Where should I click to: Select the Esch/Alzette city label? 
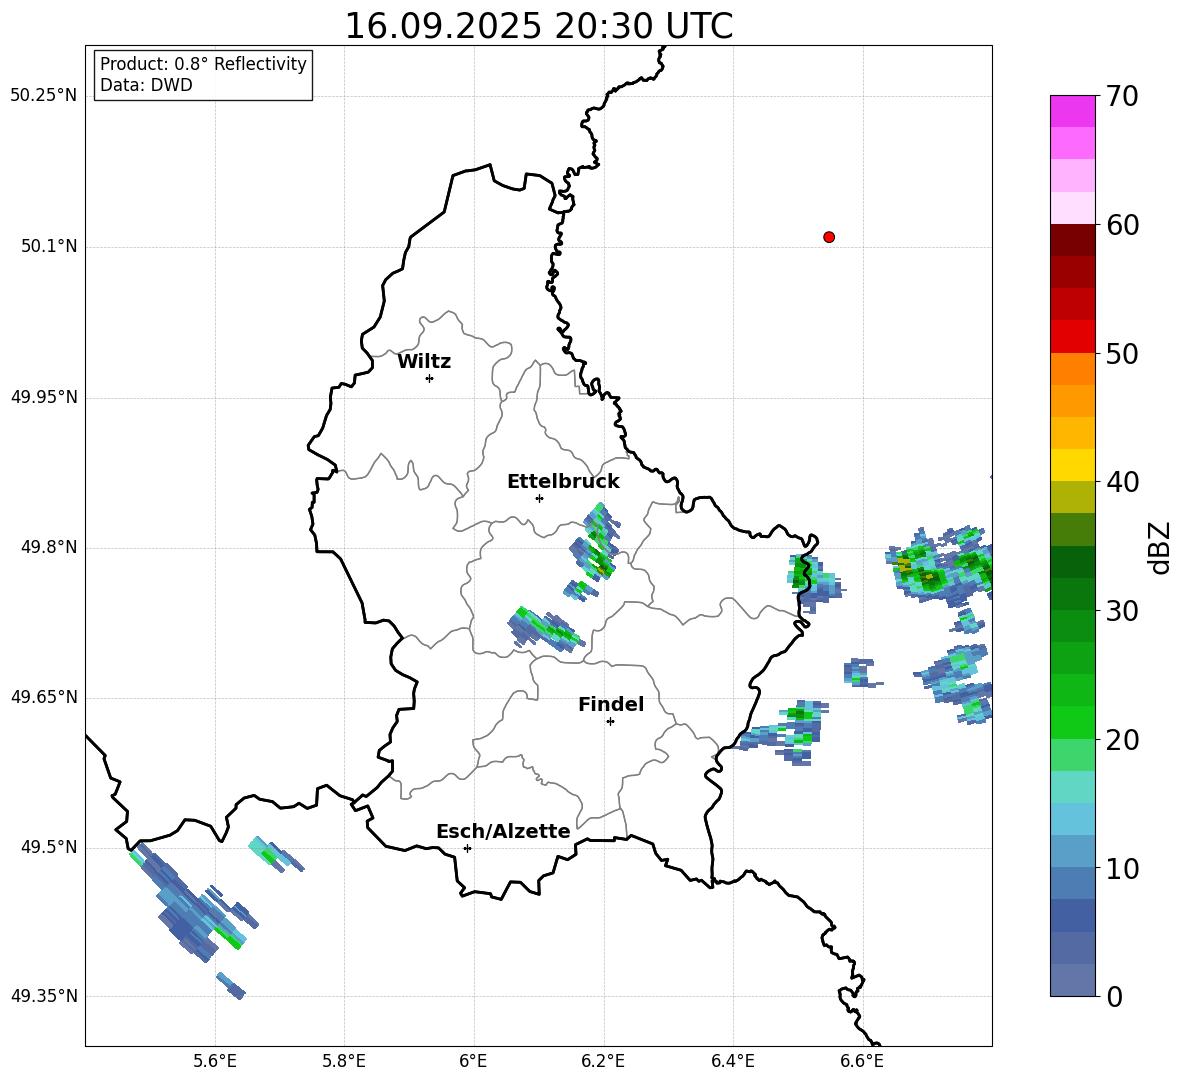(503, 831)
